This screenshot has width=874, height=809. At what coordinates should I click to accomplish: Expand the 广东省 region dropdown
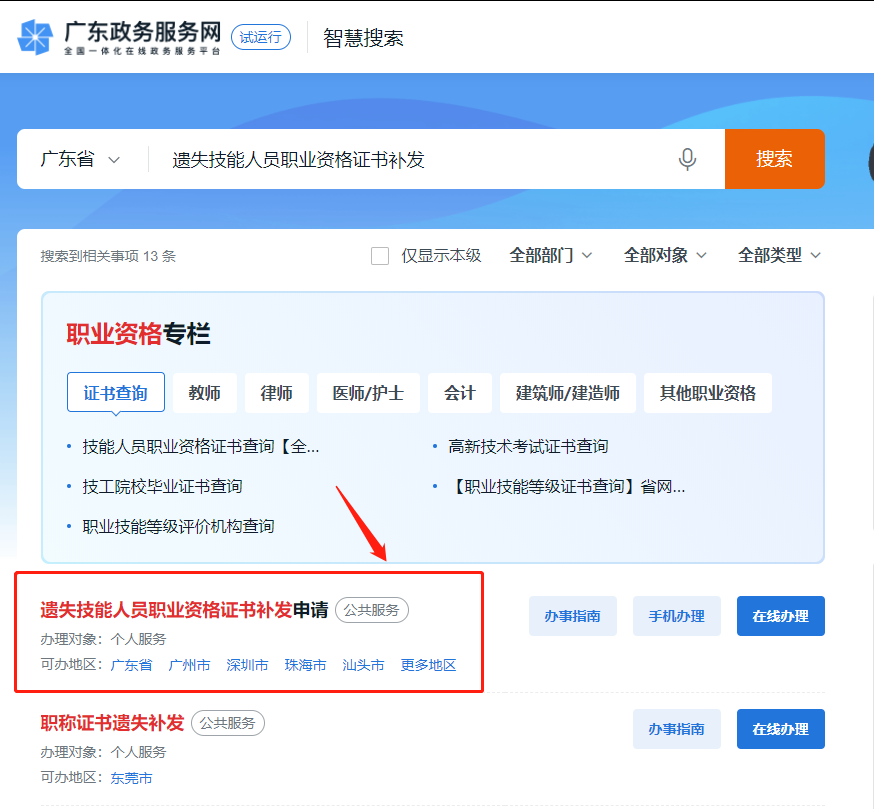pos(80,159)
